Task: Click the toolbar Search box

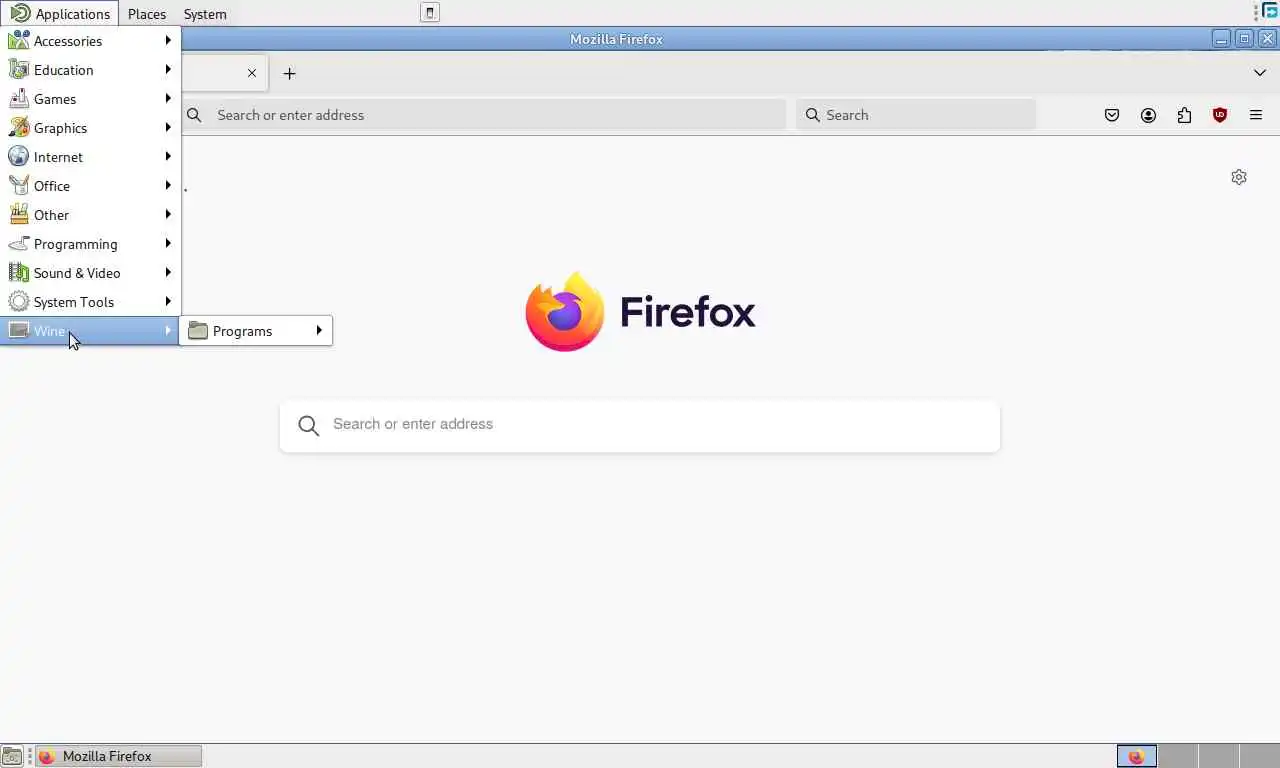Action: 916,115
